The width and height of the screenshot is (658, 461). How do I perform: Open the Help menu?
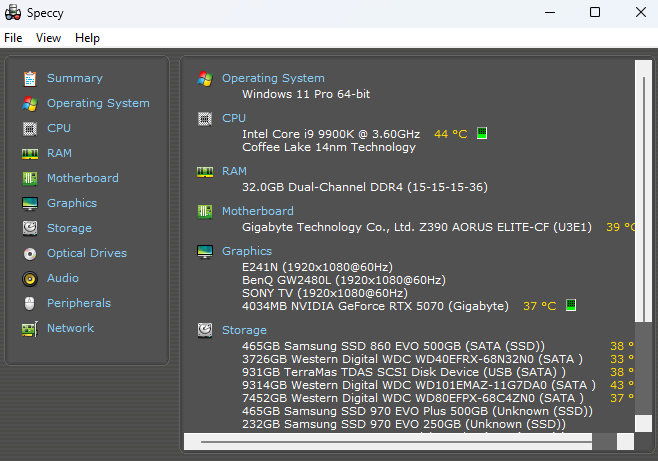(x=87, y=38)
